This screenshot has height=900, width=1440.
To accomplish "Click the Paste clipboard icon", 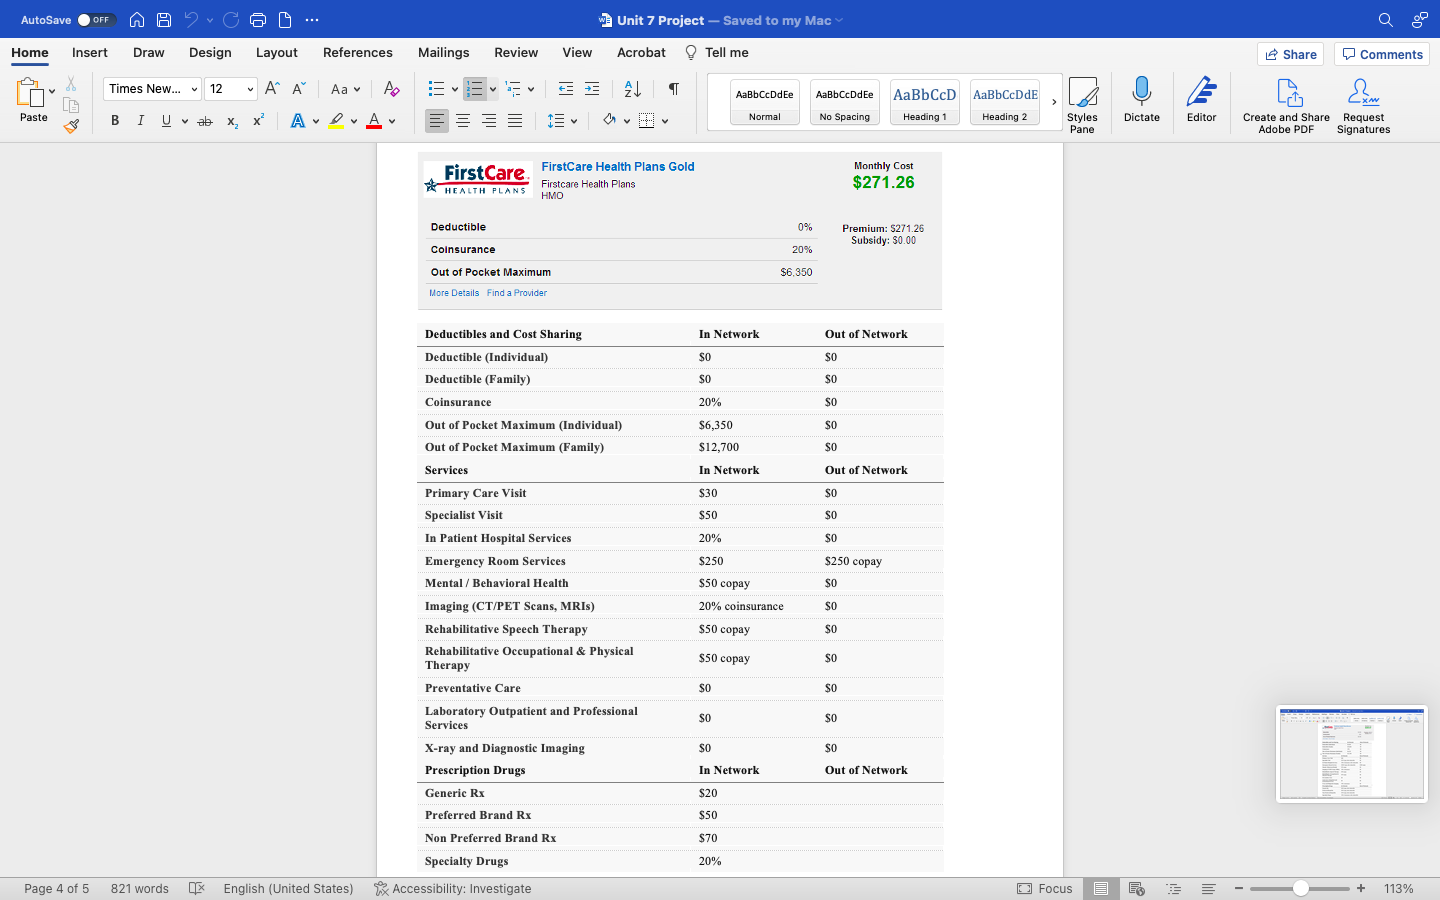I will pyautogui.click(x=30, y=93).
